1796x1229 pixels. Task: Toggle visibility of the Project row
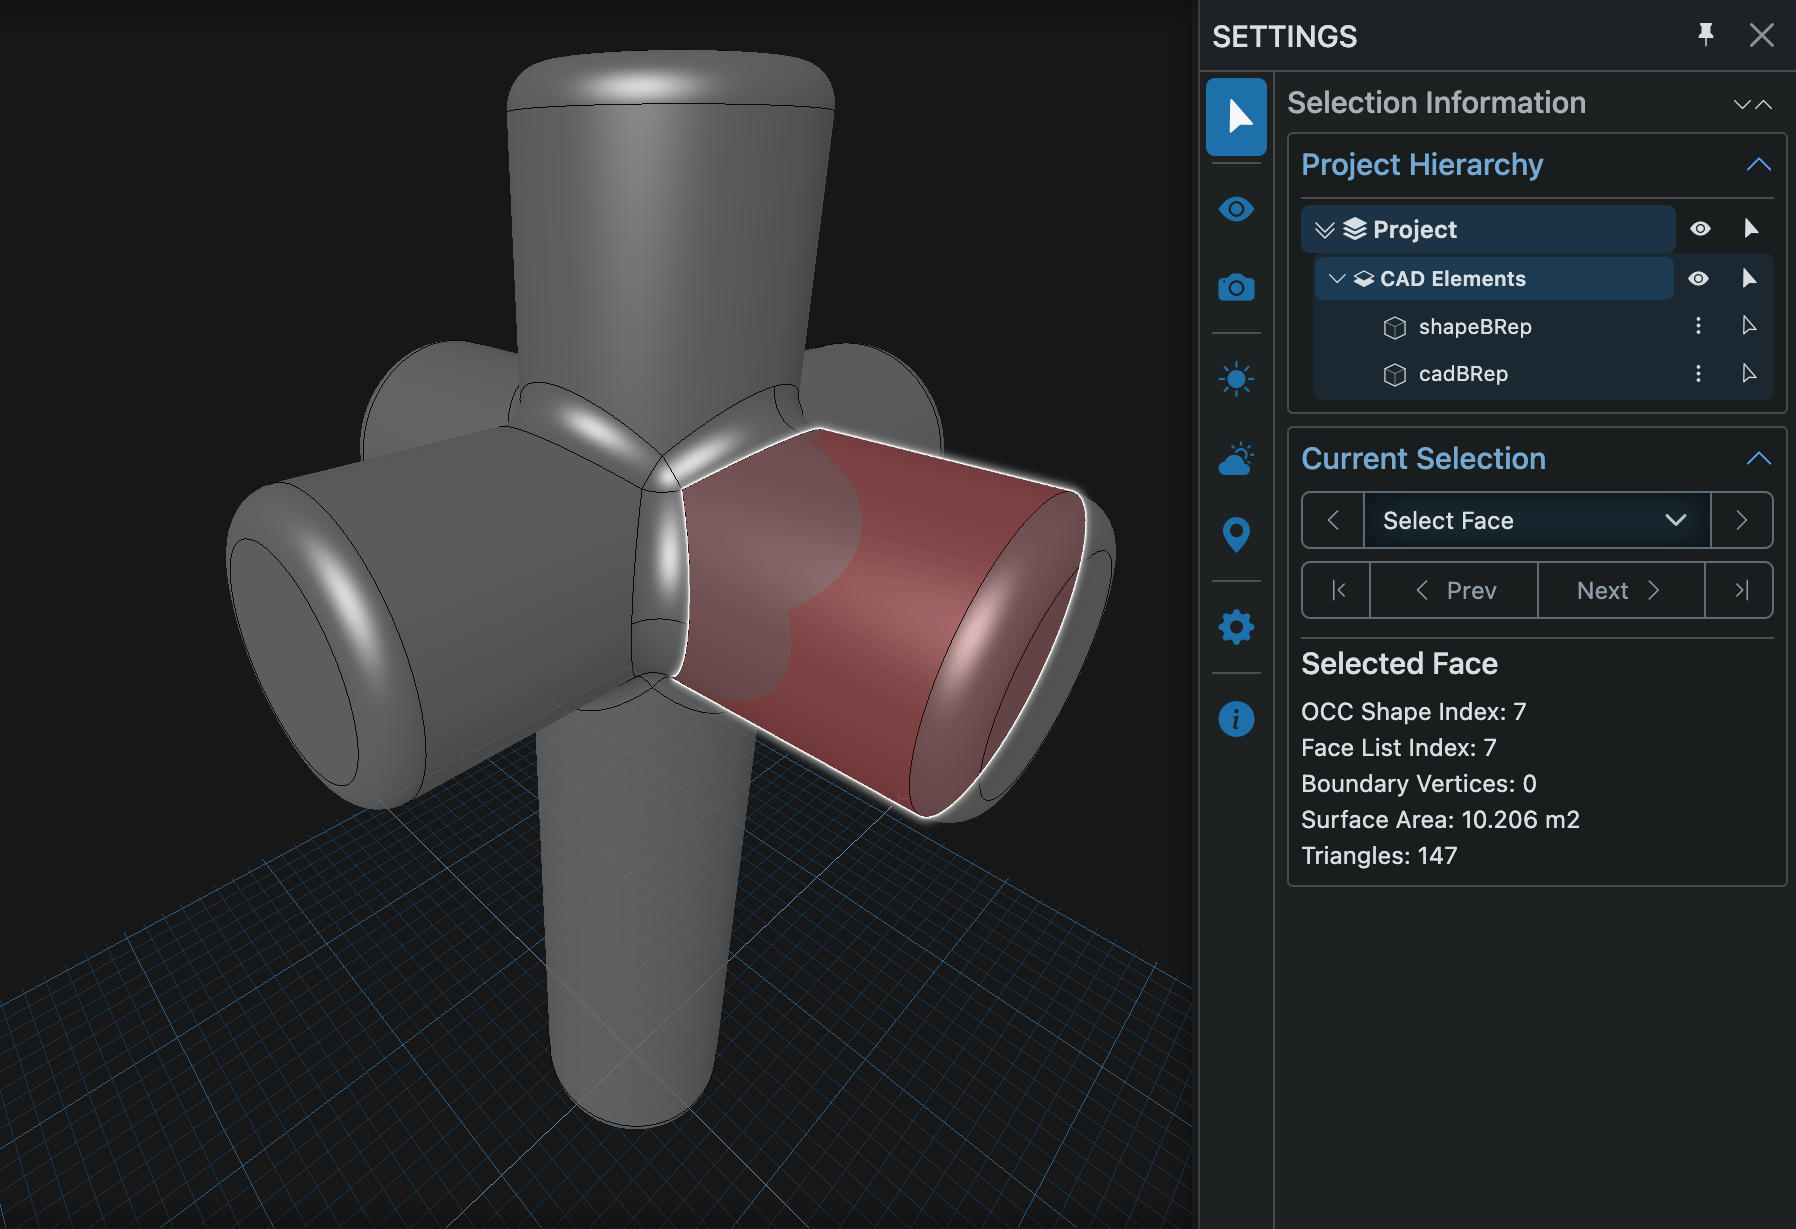(1700, 229)
